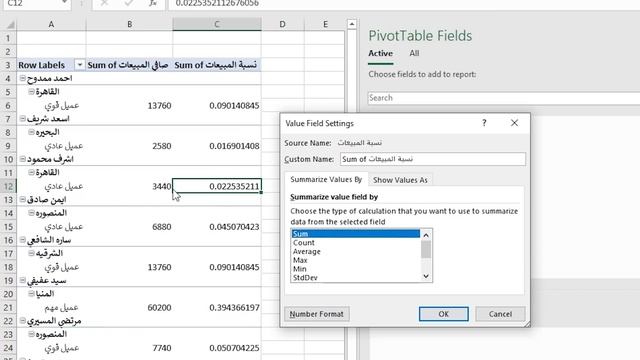Screen dimensions: 640x360
Task: Open the Name Box dropdown arrow
Action: tap(64, 3)
